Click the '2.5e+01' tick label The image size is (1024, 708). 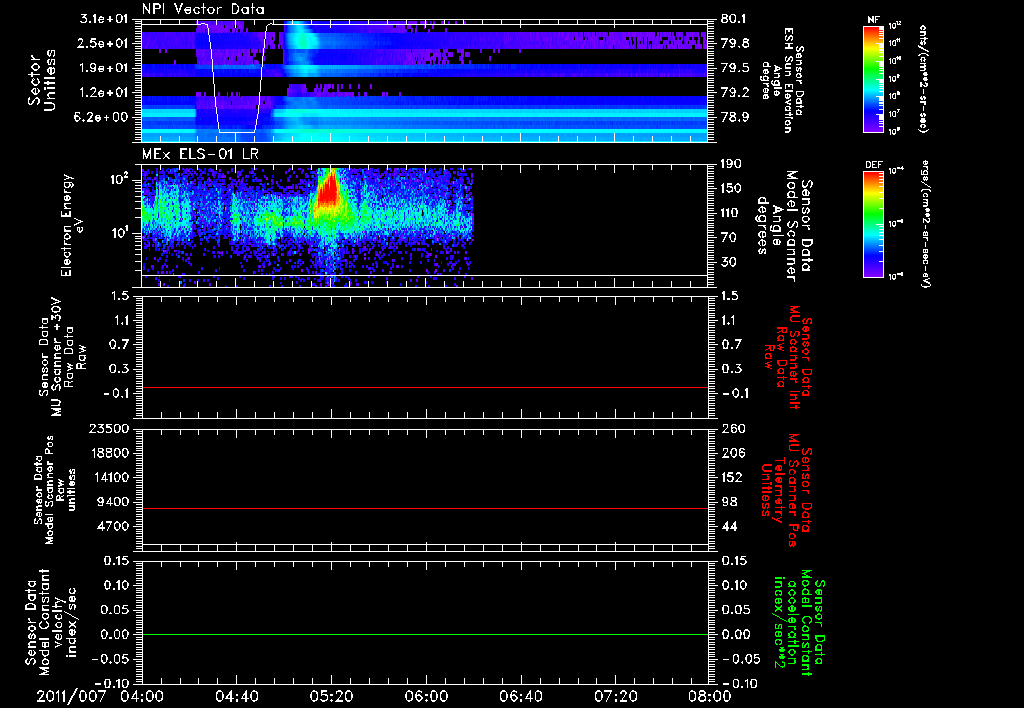pyautogui.click(x=105, y=43)
